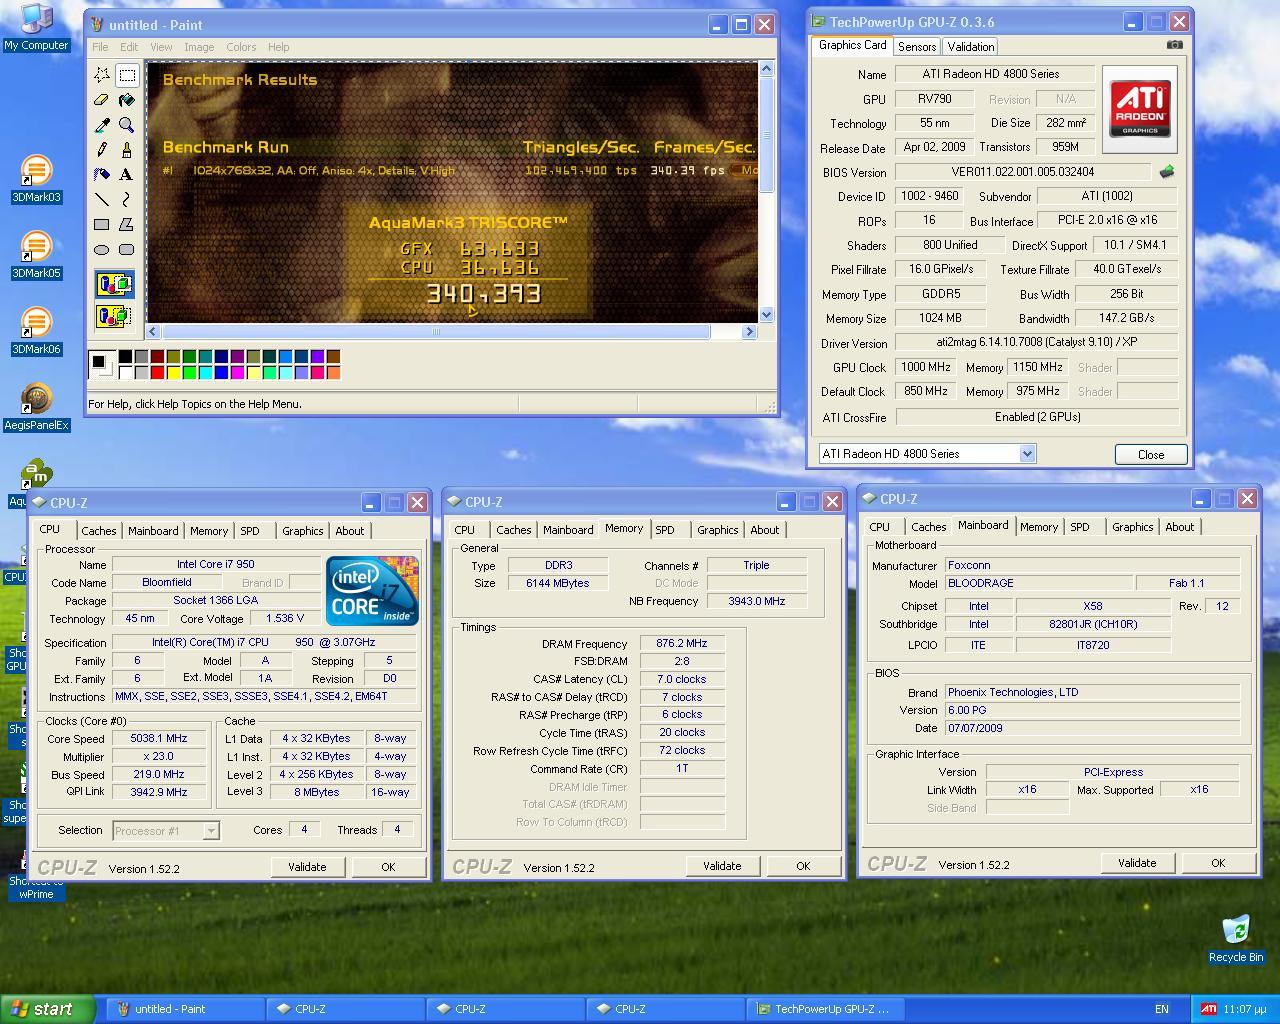Viewport: 1280px width, 1024px height.
Task: Open the ATI Radeon HD 4800 Series dropdown
Action: coord(1027,454)
